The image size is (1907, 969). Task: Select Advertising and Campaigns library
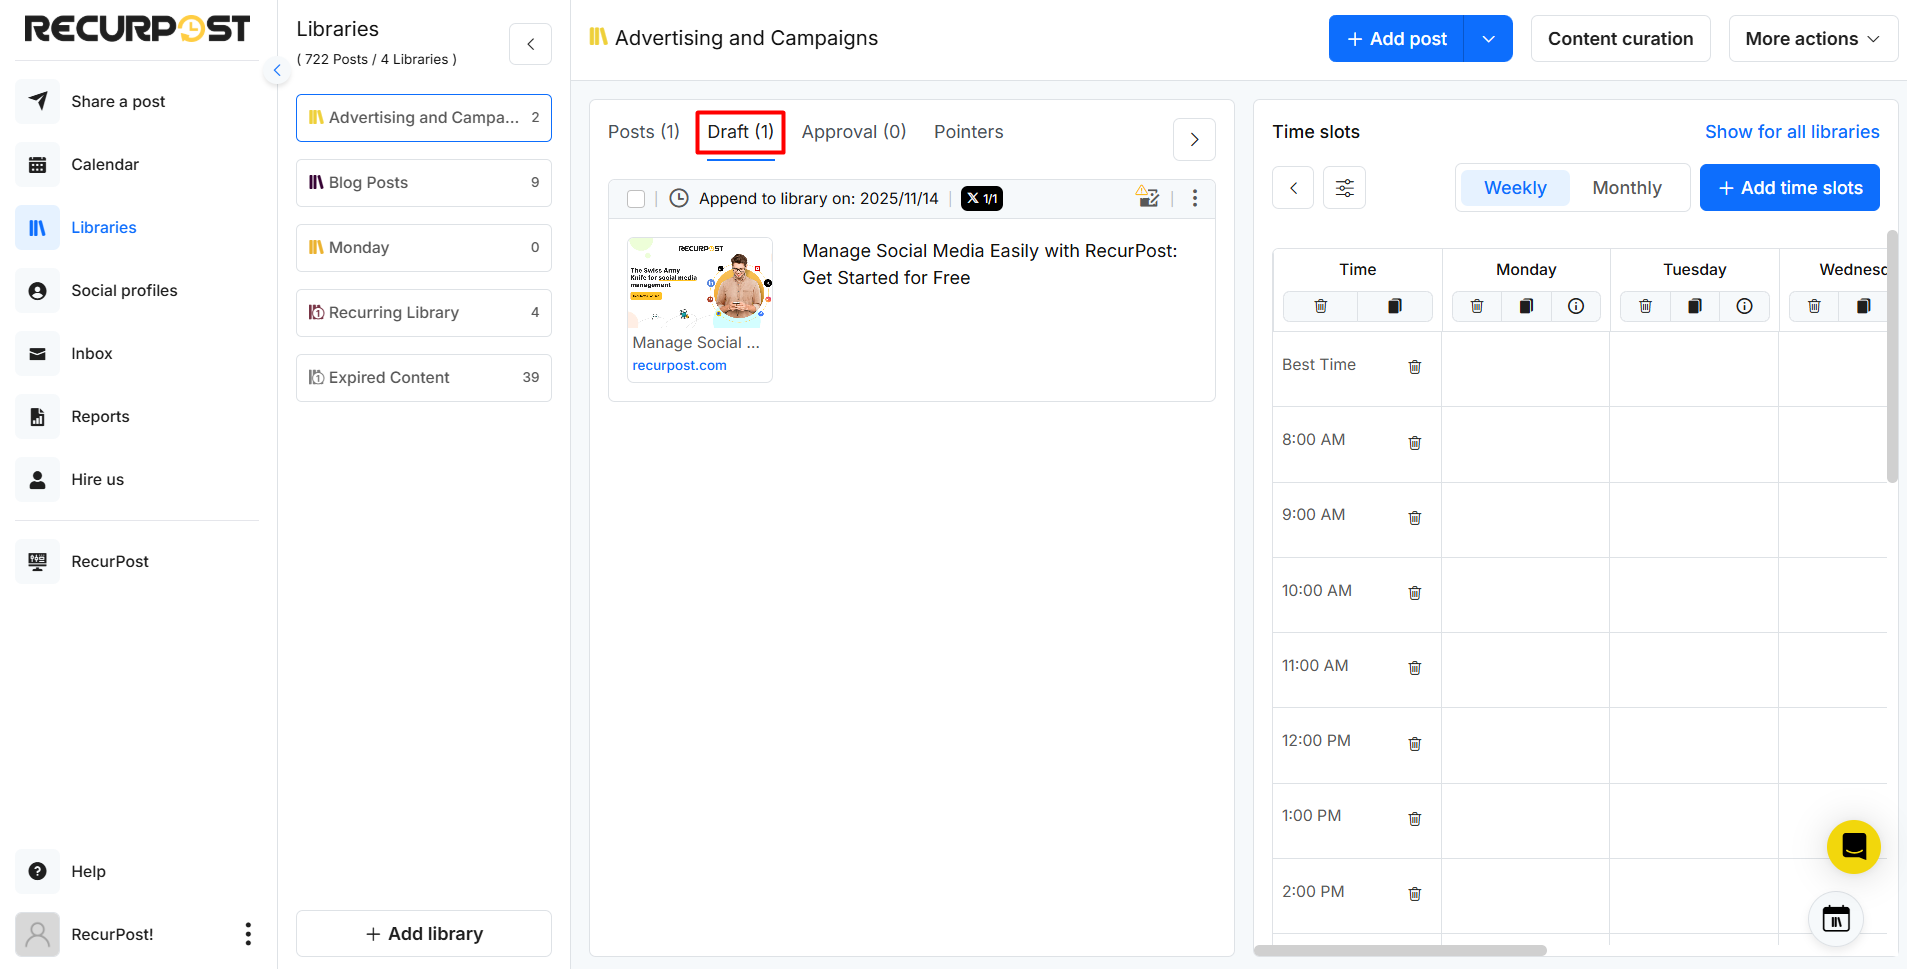click(x=424, y=118)
